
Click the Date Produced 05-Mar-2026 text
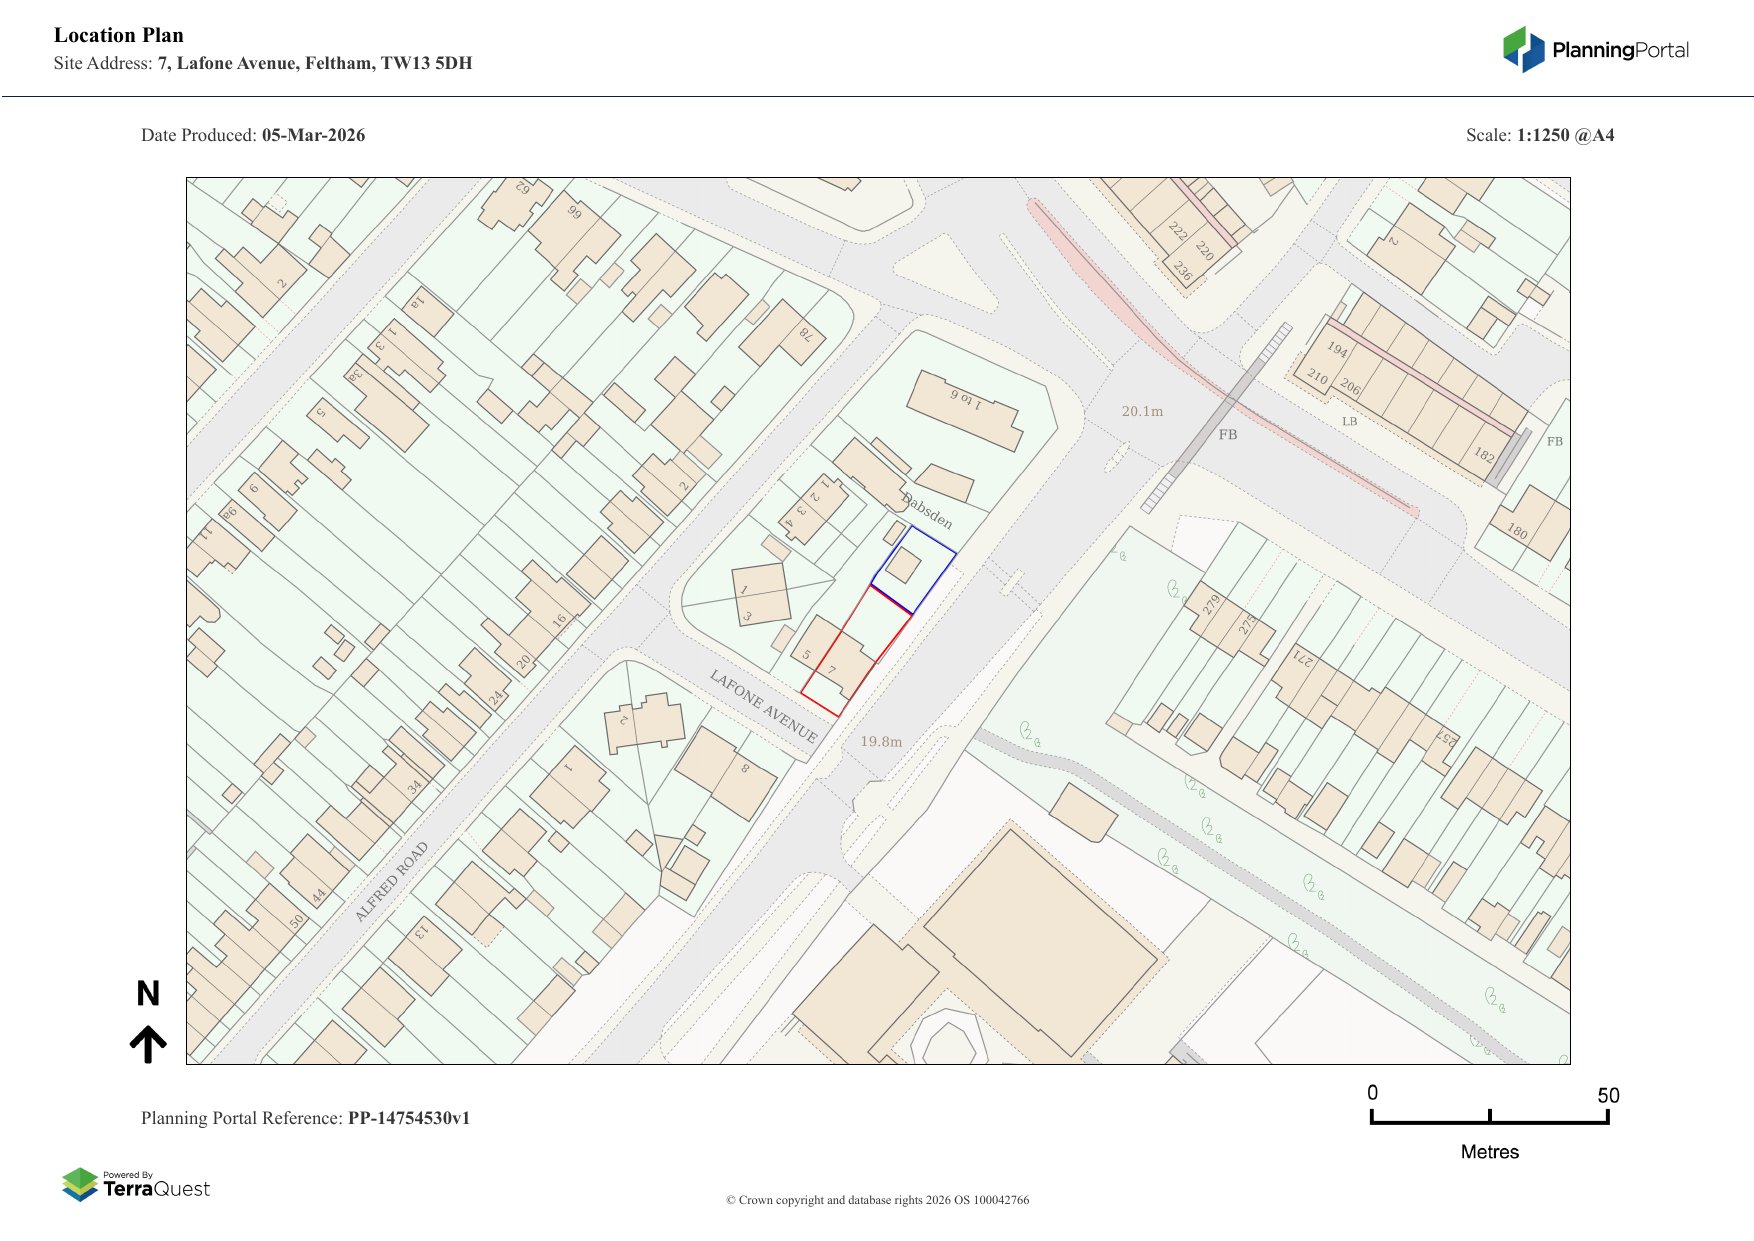coord(253,135)
